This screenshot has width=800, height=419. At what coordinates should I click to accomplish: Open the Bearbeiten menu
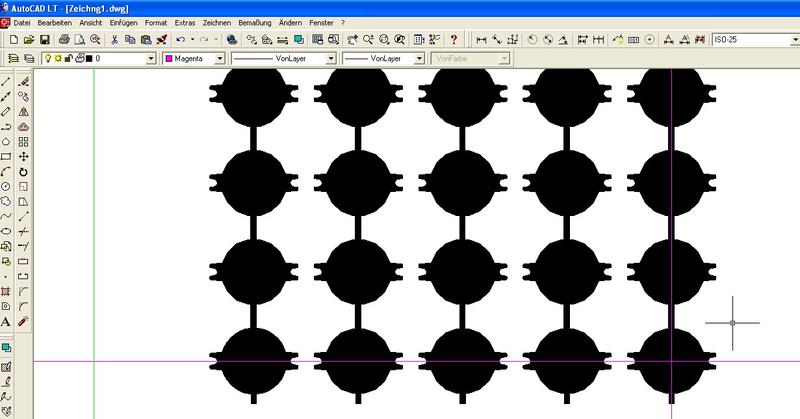[x=55, y=23]
